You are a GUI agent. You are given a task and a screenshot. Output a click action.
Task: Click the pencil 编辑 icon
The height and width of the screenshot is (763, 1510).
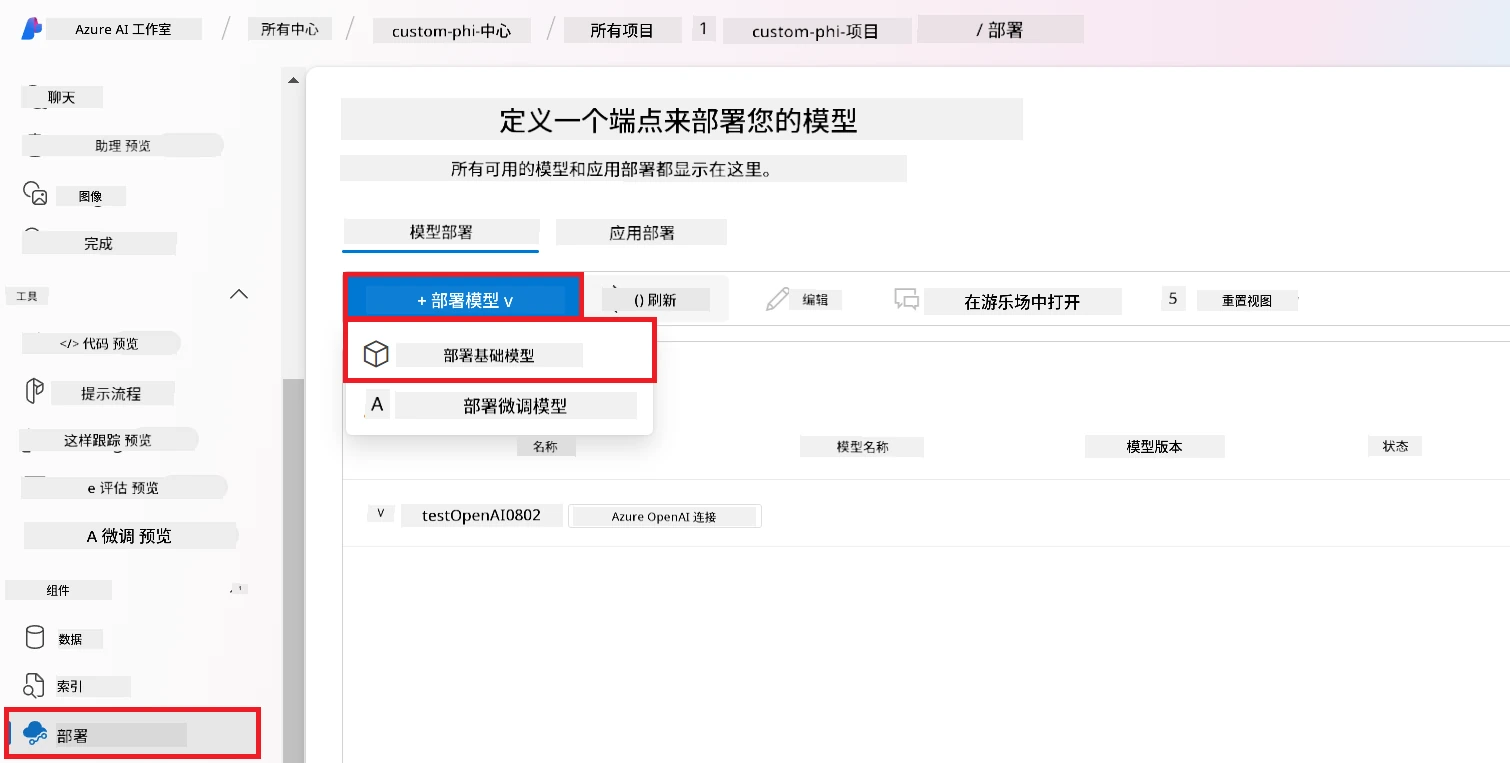coord(778,299)
